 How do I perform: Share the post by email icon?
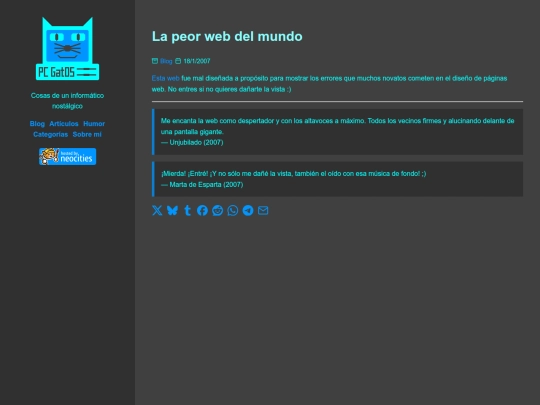[263, 210]
